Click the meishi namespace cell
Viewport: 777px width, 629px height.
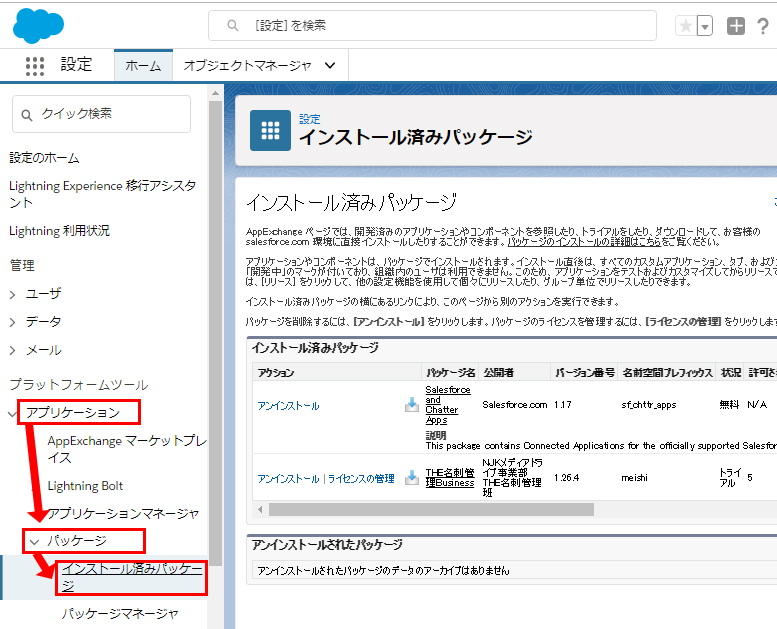point(634,478)
